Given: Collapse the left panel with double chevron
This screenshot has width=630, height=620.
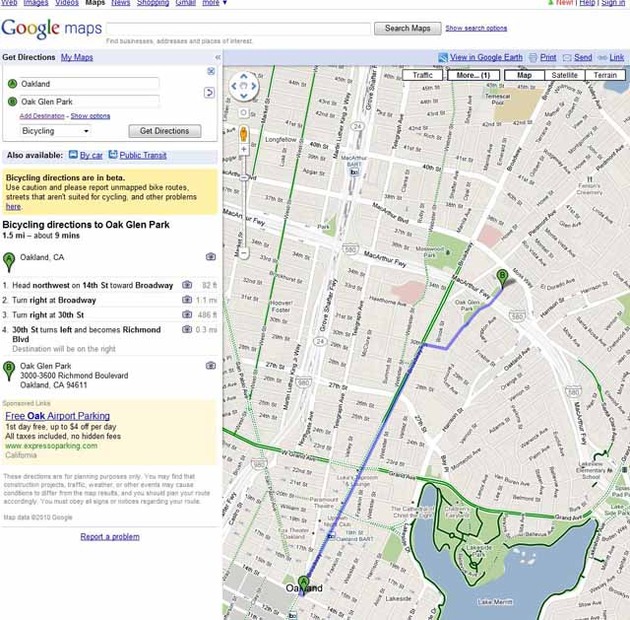Looking at the screenshot, I should click(217, 57).
